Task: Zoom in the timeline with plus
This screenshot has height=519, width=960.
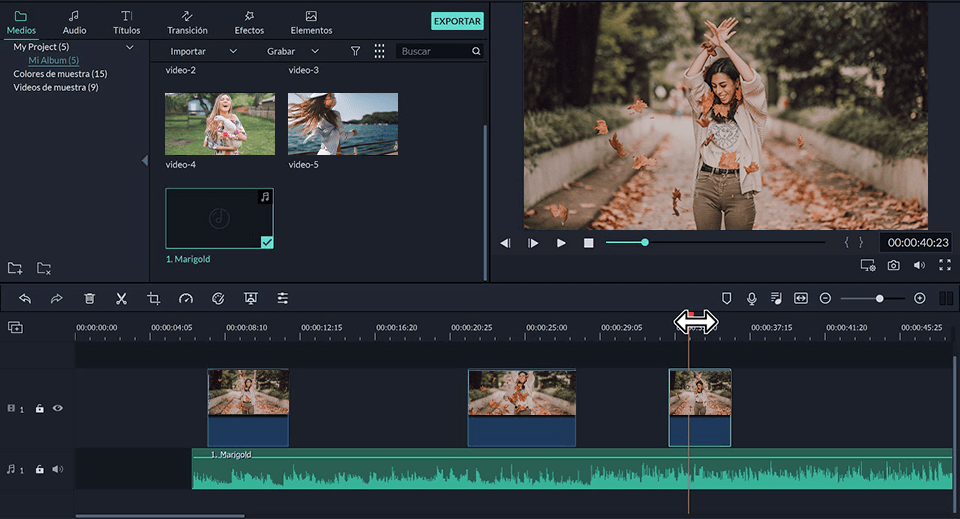Action: coord(920,299)
